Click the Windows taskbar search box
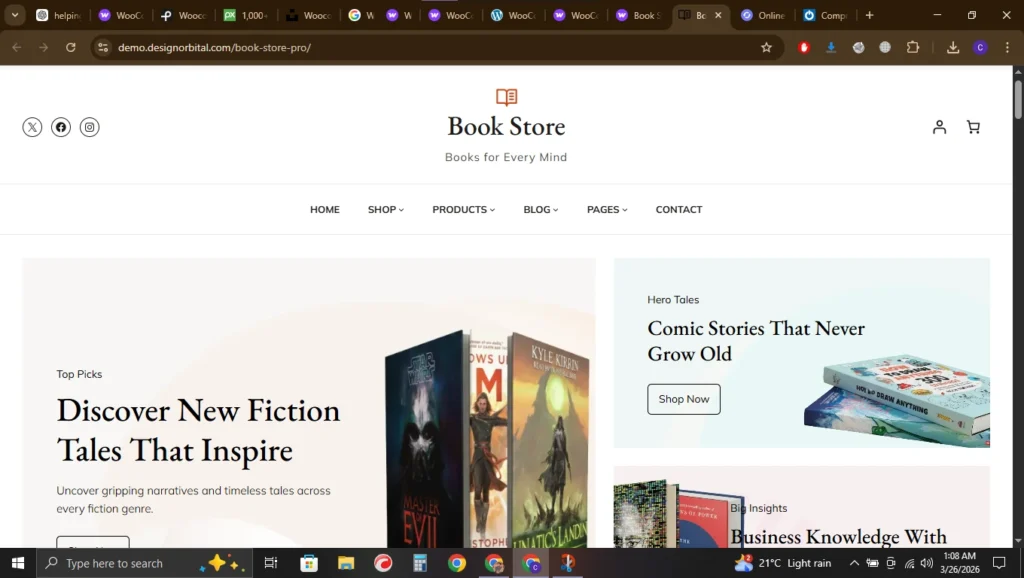Screen dimensions: 1024x578 143,563
